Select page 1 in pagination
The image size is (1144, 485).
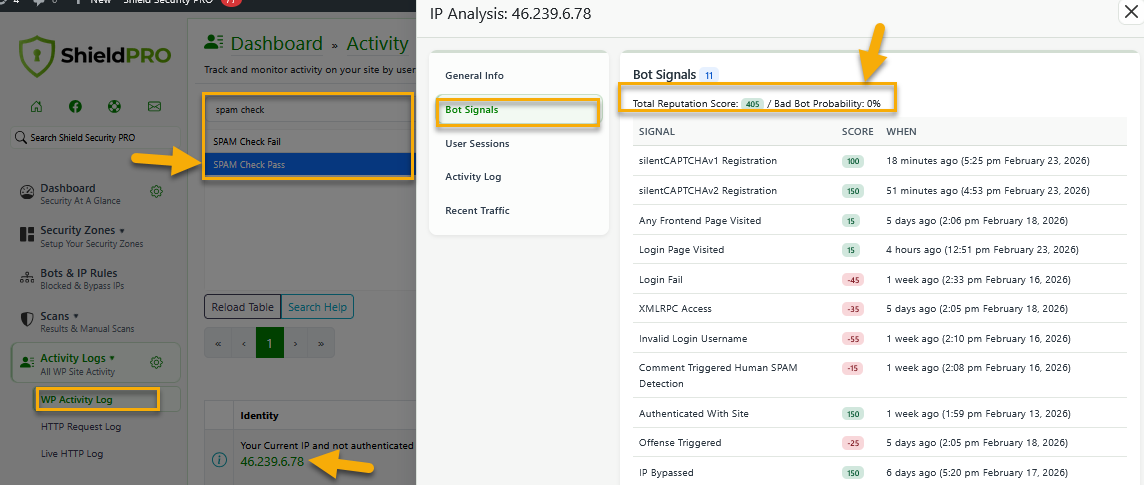point(269,343)
